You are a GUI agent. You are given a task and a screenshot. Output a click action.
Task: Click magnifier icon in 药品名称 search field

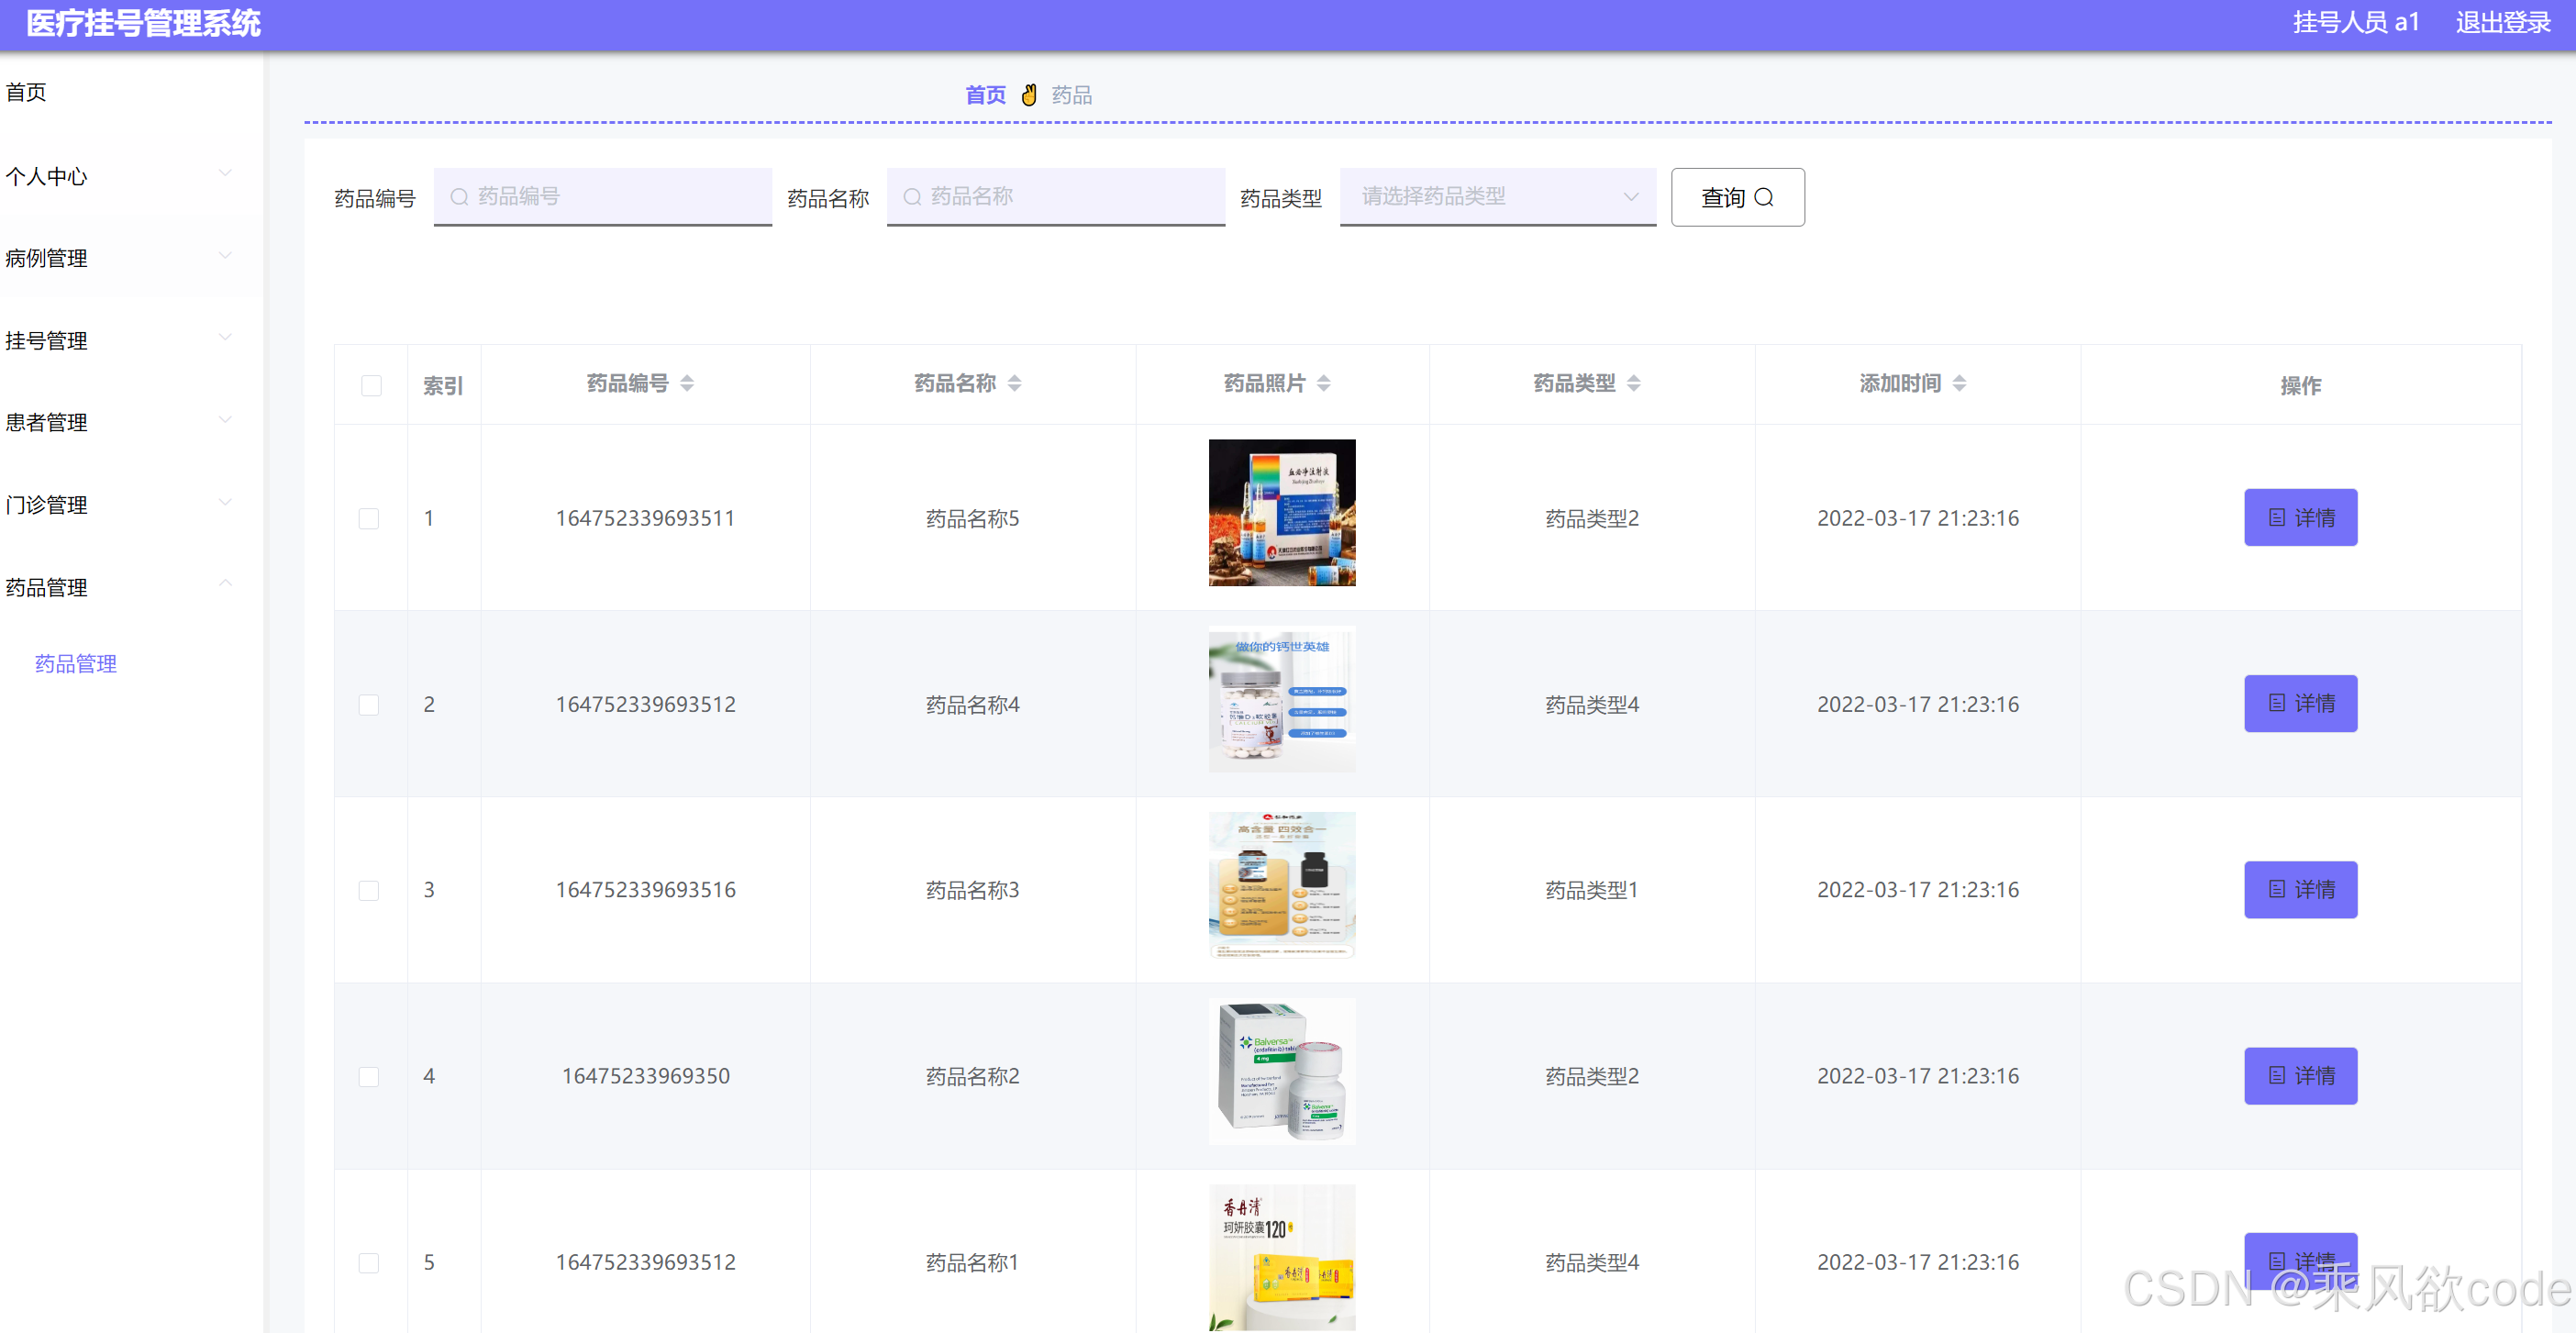pos(912,197)
